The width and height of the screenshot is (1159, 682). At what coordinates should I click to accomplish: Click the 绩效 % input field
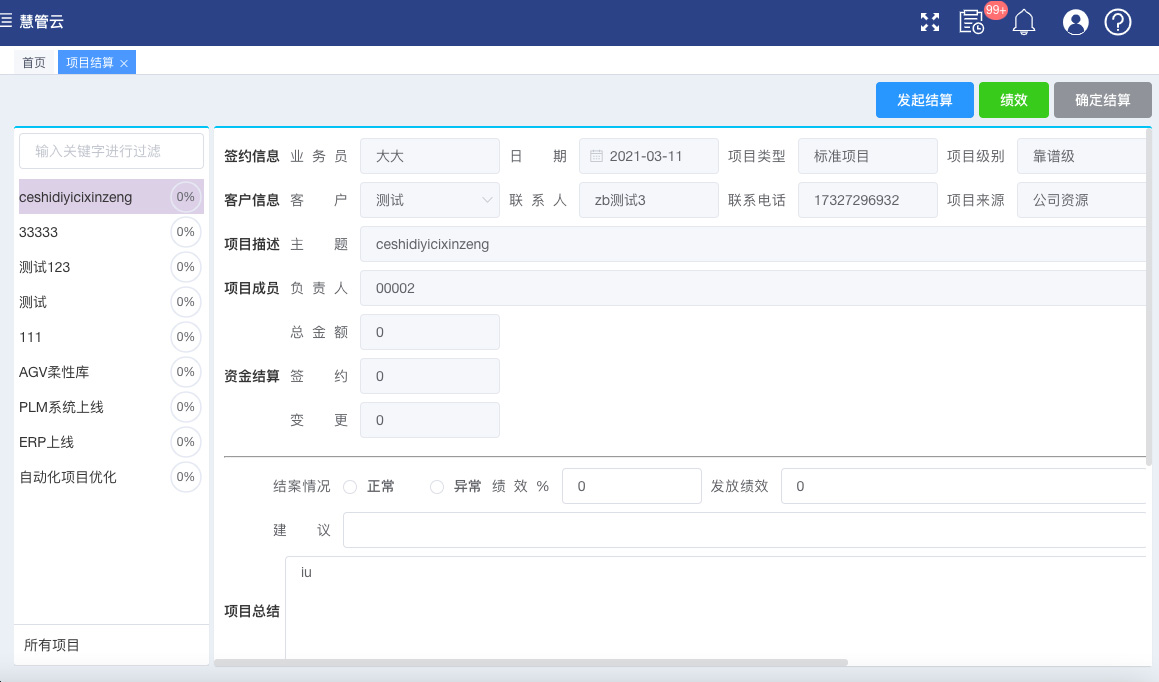point(631,486)
